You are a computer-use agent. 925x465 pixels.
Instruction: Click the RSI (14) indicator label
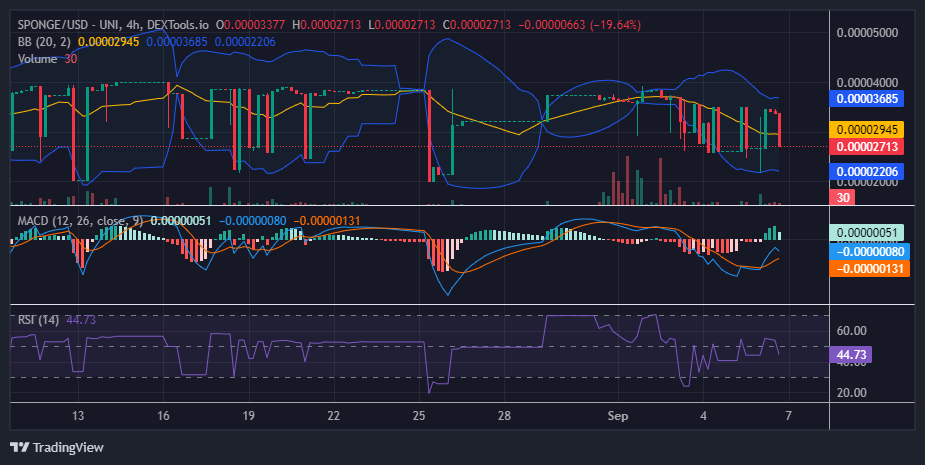click(x=38, y=320)
